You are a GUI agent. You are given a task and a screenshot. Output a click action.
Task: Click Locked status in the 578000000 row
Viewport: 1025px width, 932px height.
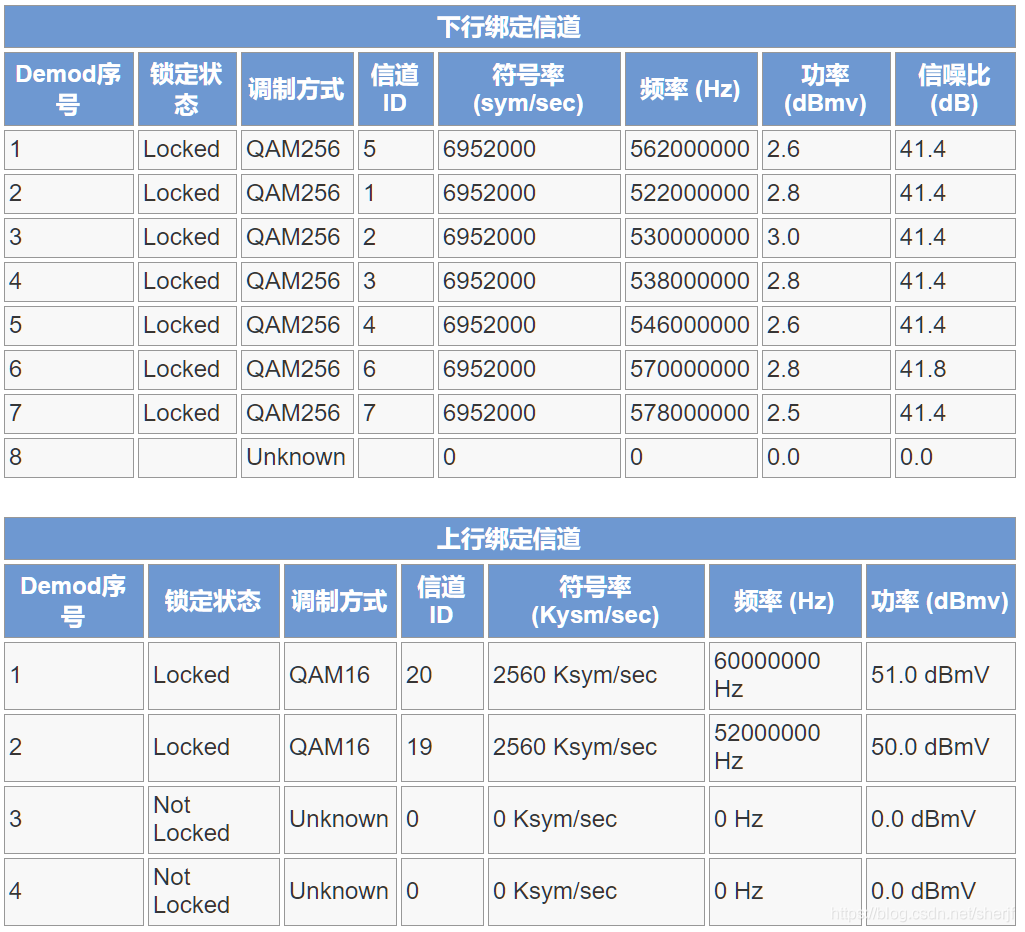click(181, 413)
